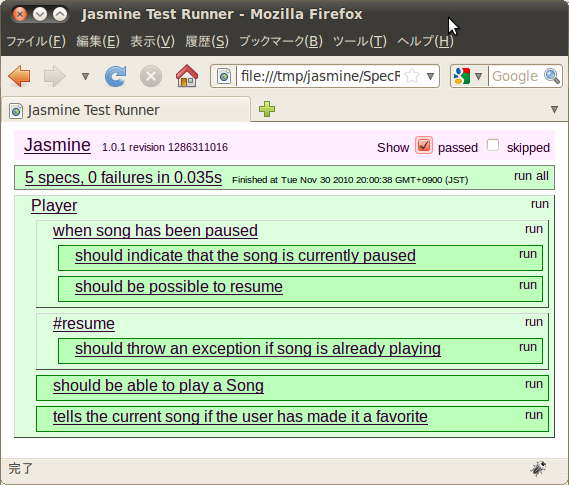569x485 pixels.
Task: Open the ファイル(F) menu
Action: click(36, 41)
